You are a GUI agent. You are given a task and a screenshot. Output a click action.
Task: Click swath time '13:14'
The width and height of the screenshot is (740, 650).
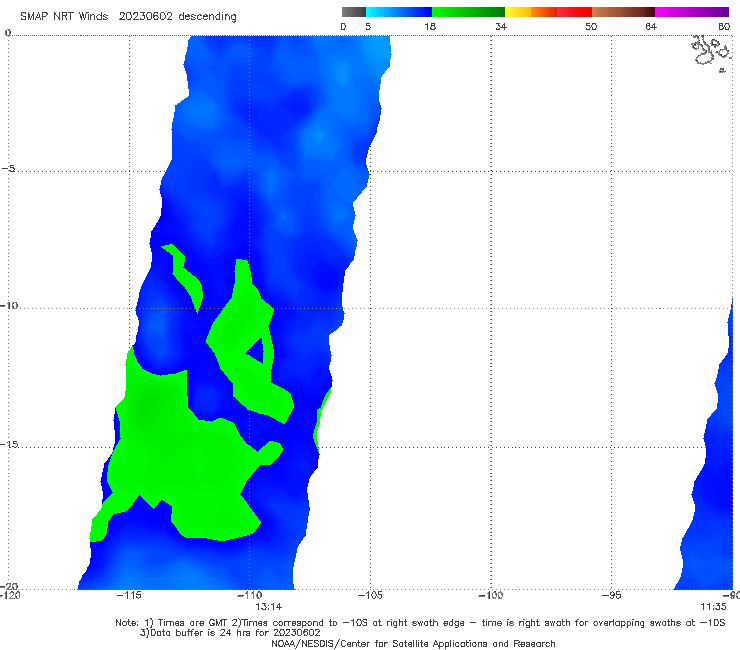269,607
